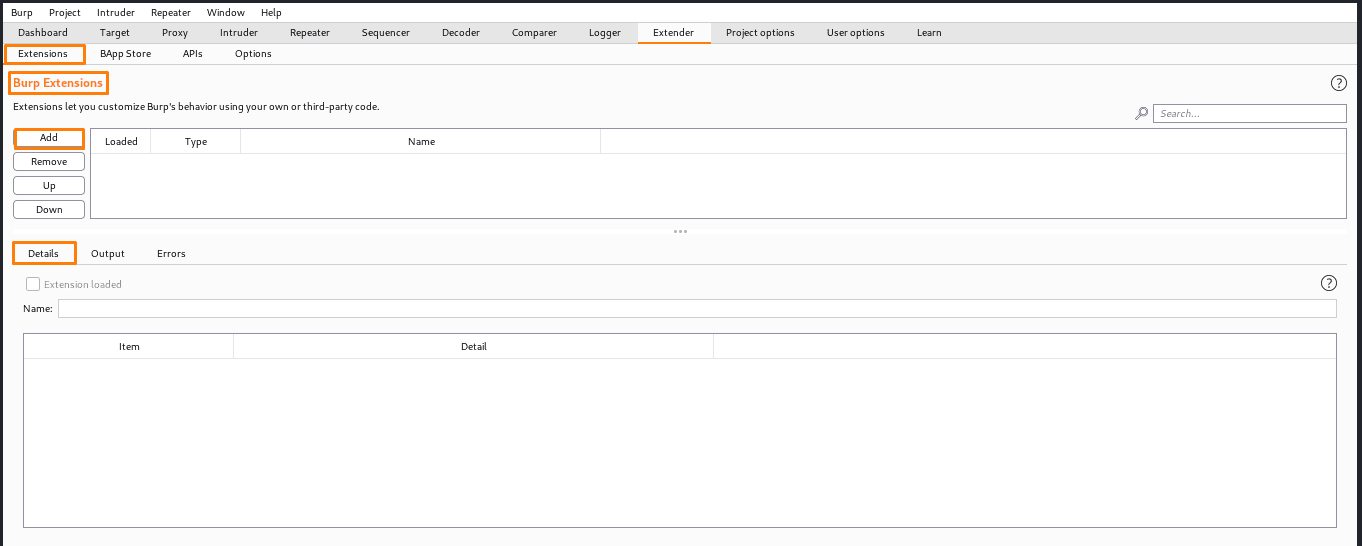Open the Intruder menu in menu bar

click(x=116, y=12)
